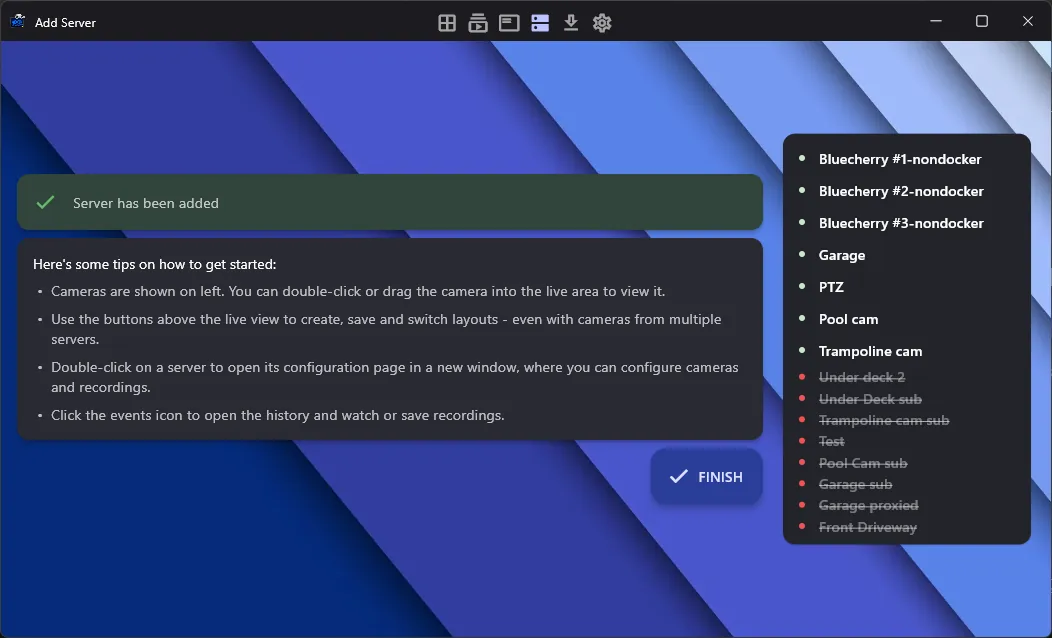Click disabled Pool Cam sub entry
This screenshot has height=638, width=1052.
(x=863, y=463)
